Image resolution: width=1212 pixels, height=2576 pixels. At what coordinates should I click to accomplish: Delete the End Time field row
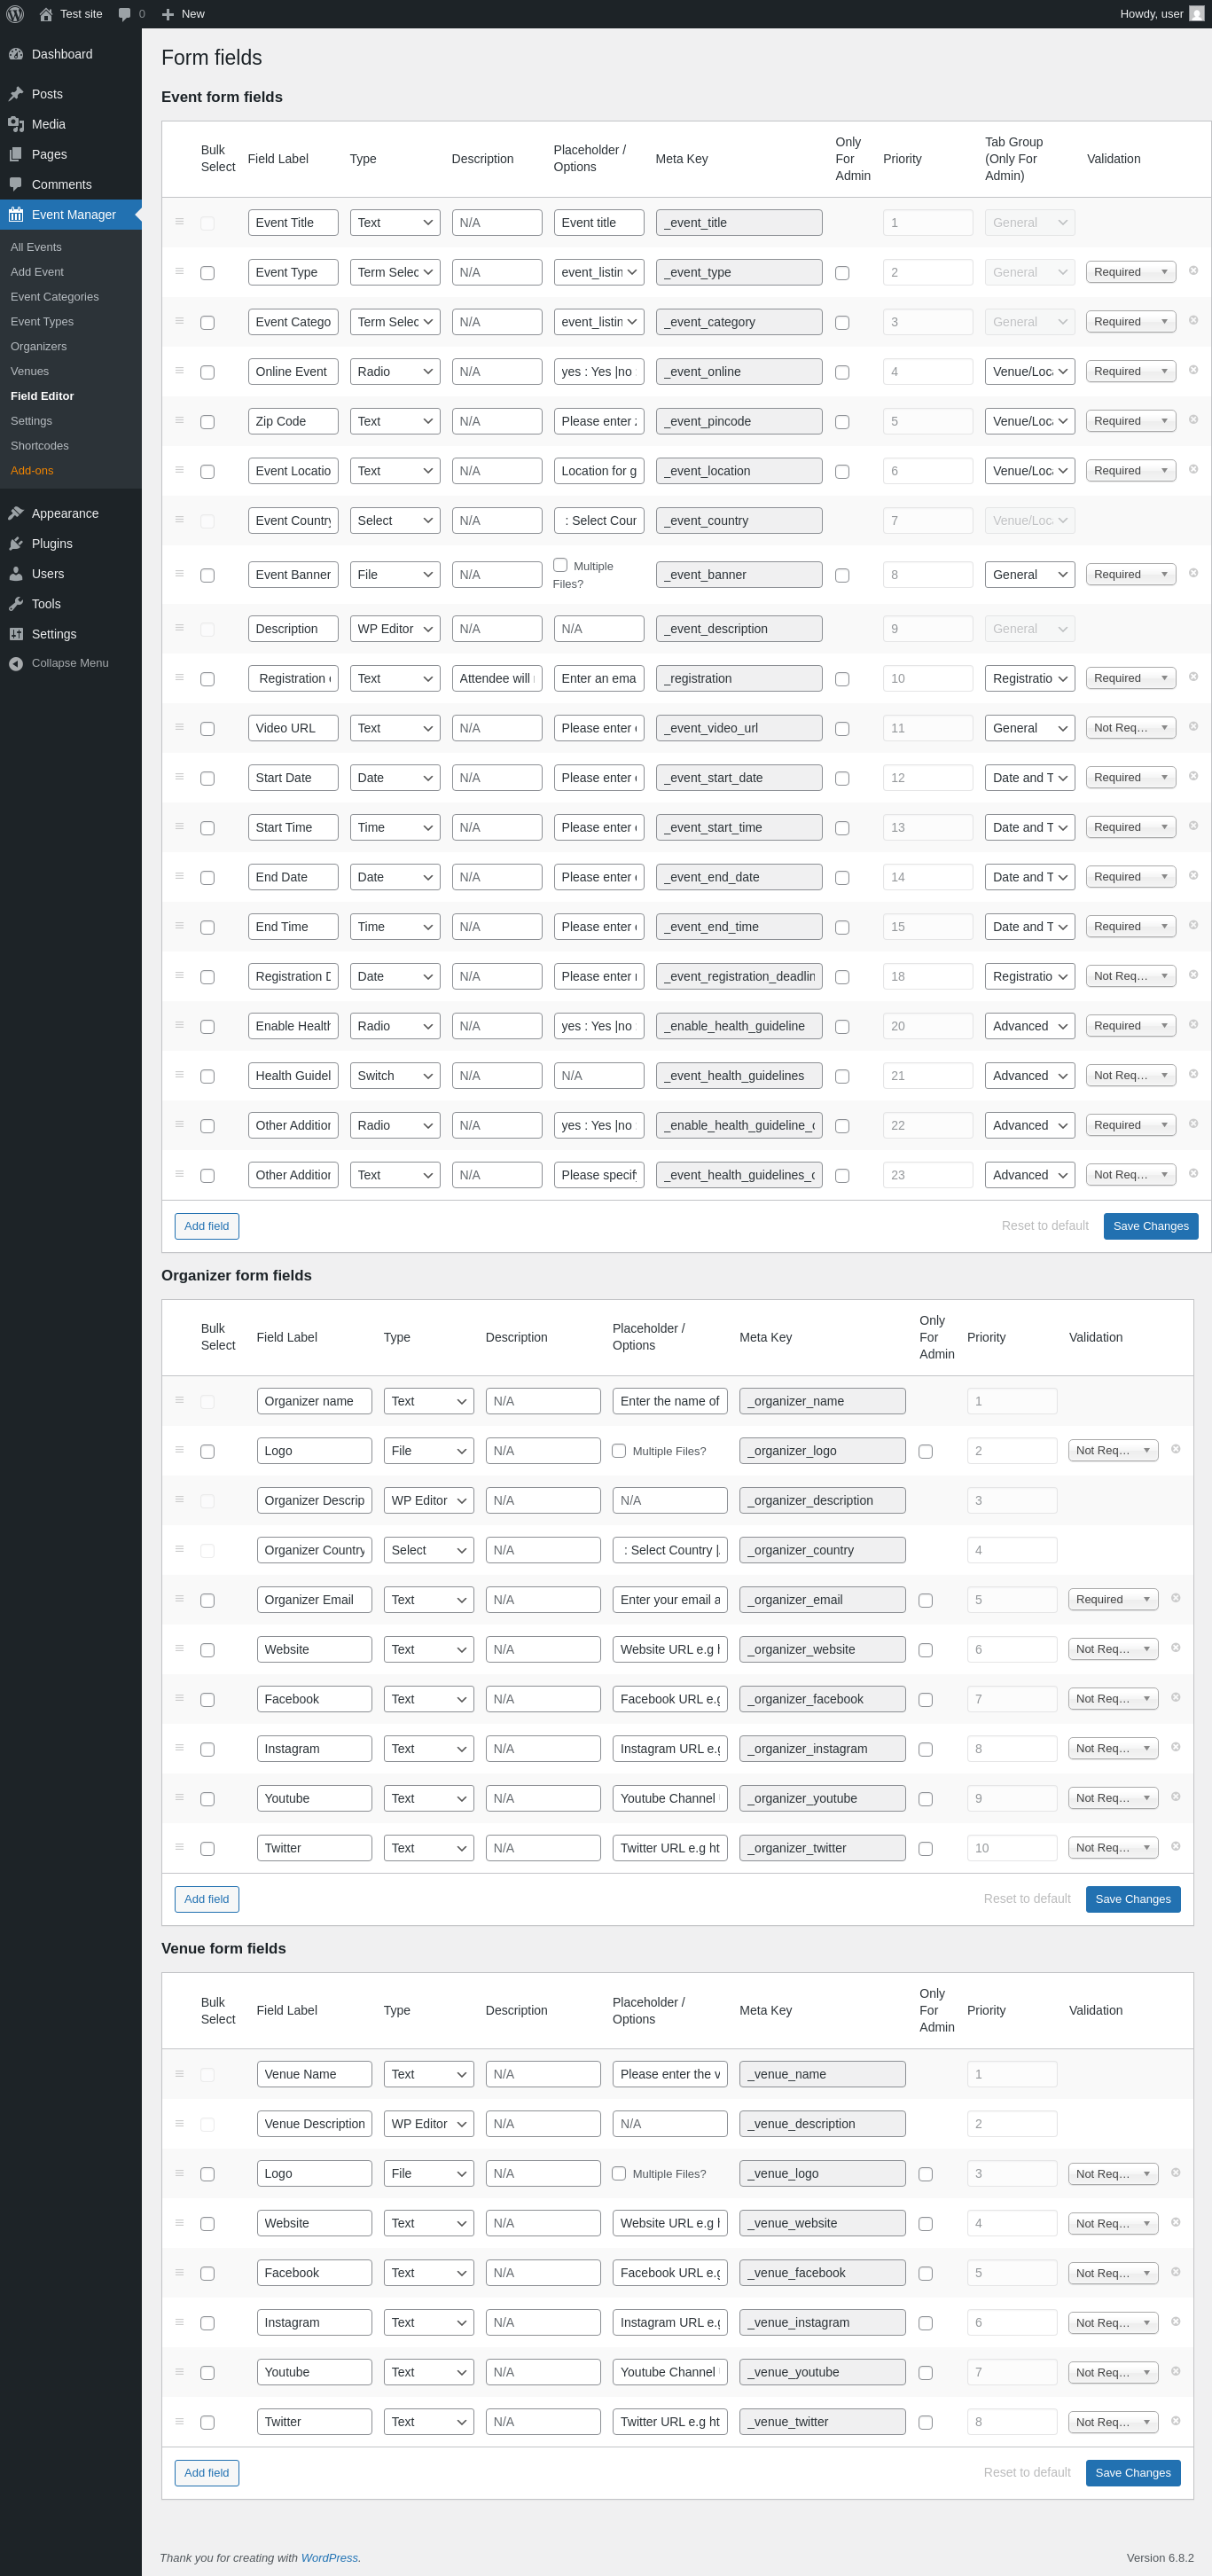click(x=1193, y=925)
